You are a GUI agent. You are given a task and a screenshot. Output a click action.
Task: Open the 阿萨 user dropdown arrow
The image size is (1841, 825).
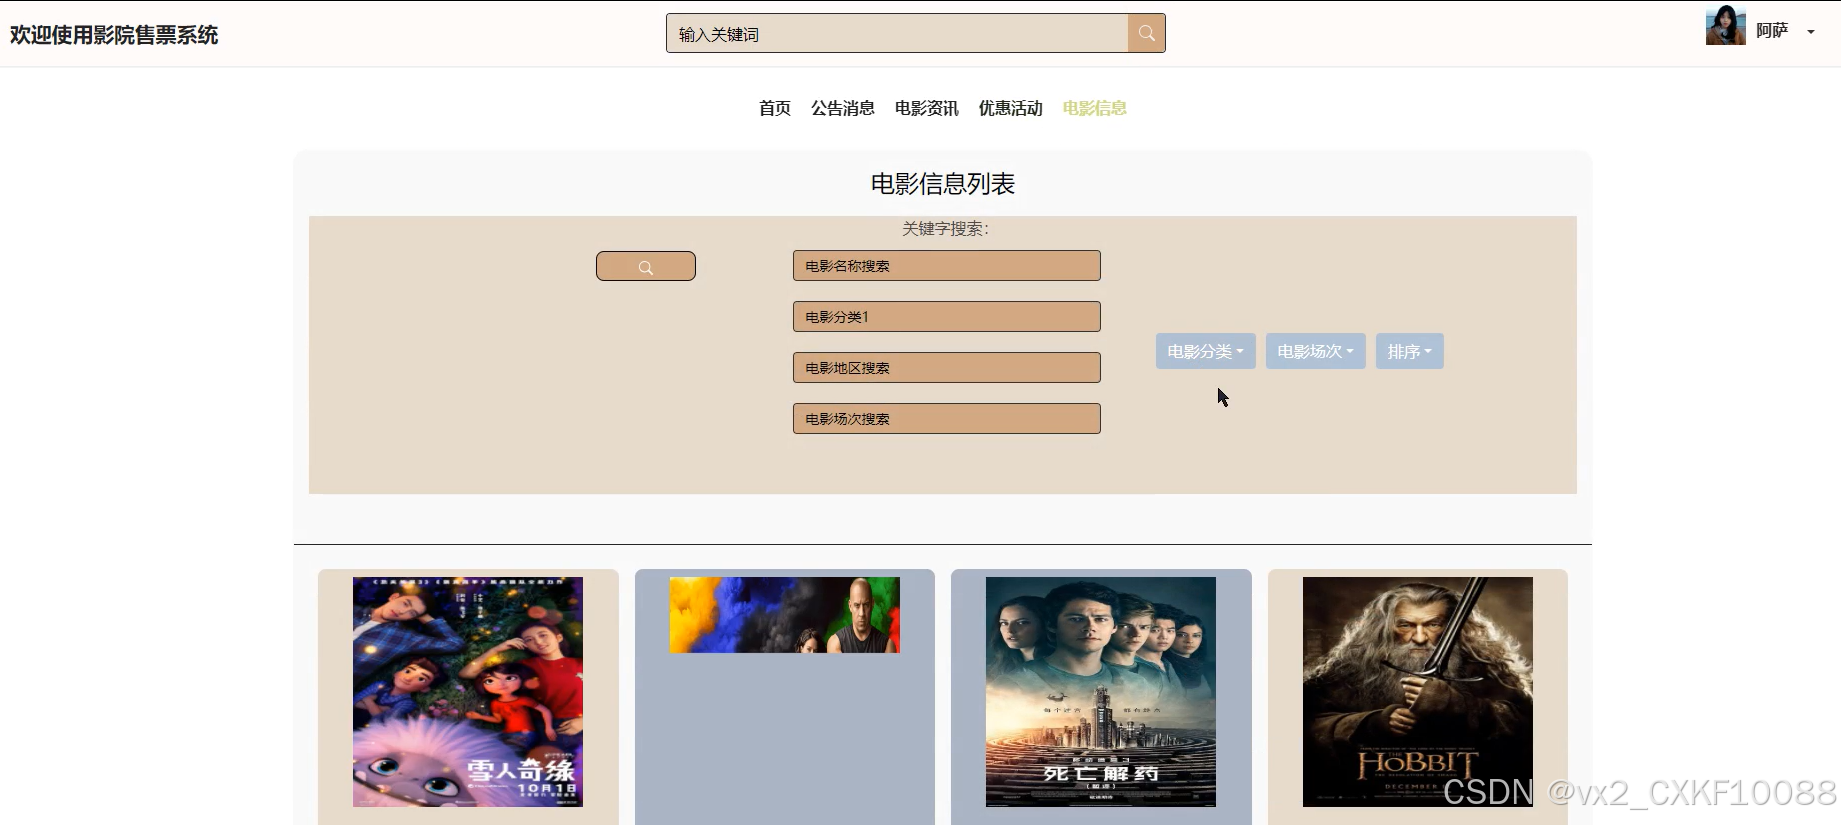tap(1810, 32)
